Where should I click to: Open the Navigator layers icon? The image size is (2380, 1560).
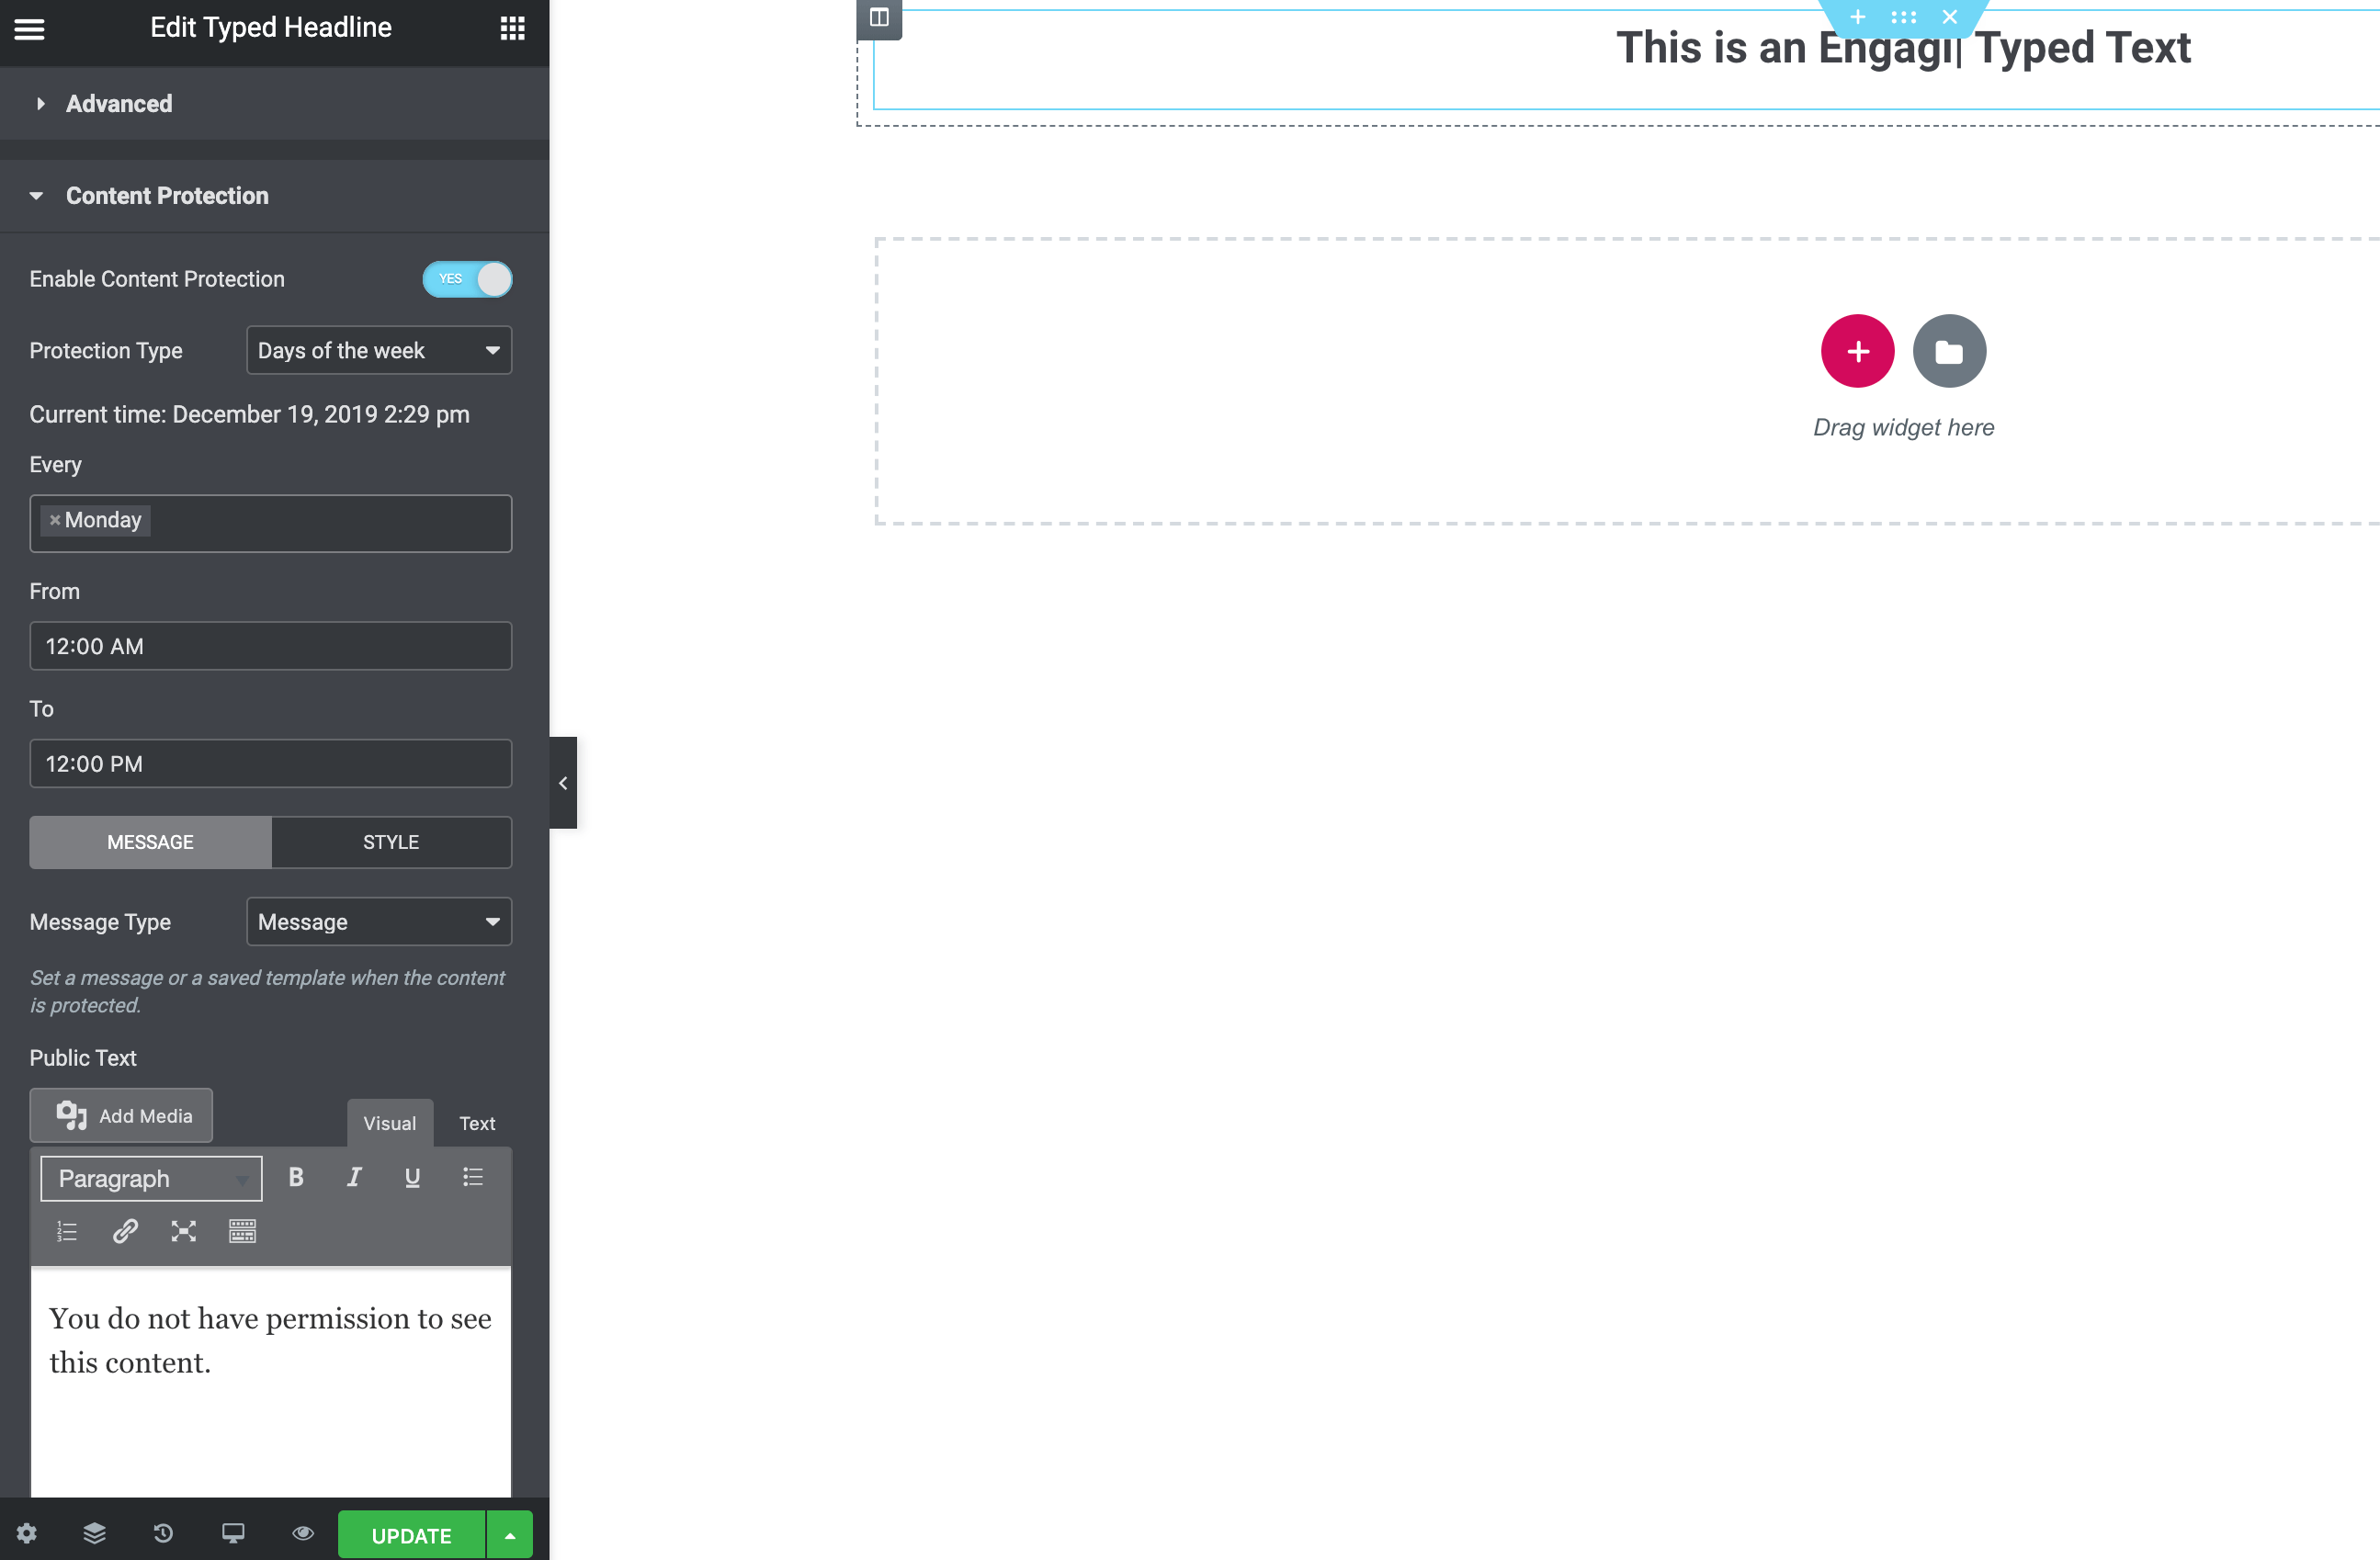95,1533
